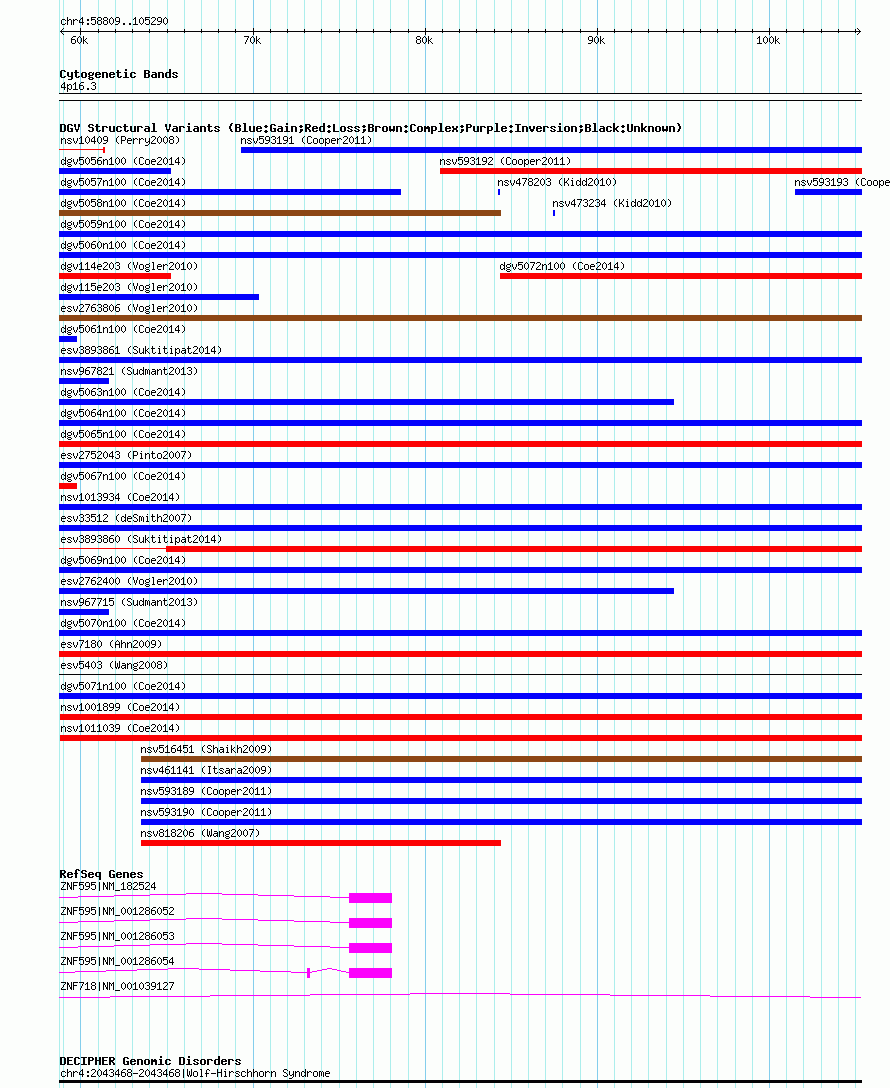Select the RefSeq Genes track title

[101, 874]
